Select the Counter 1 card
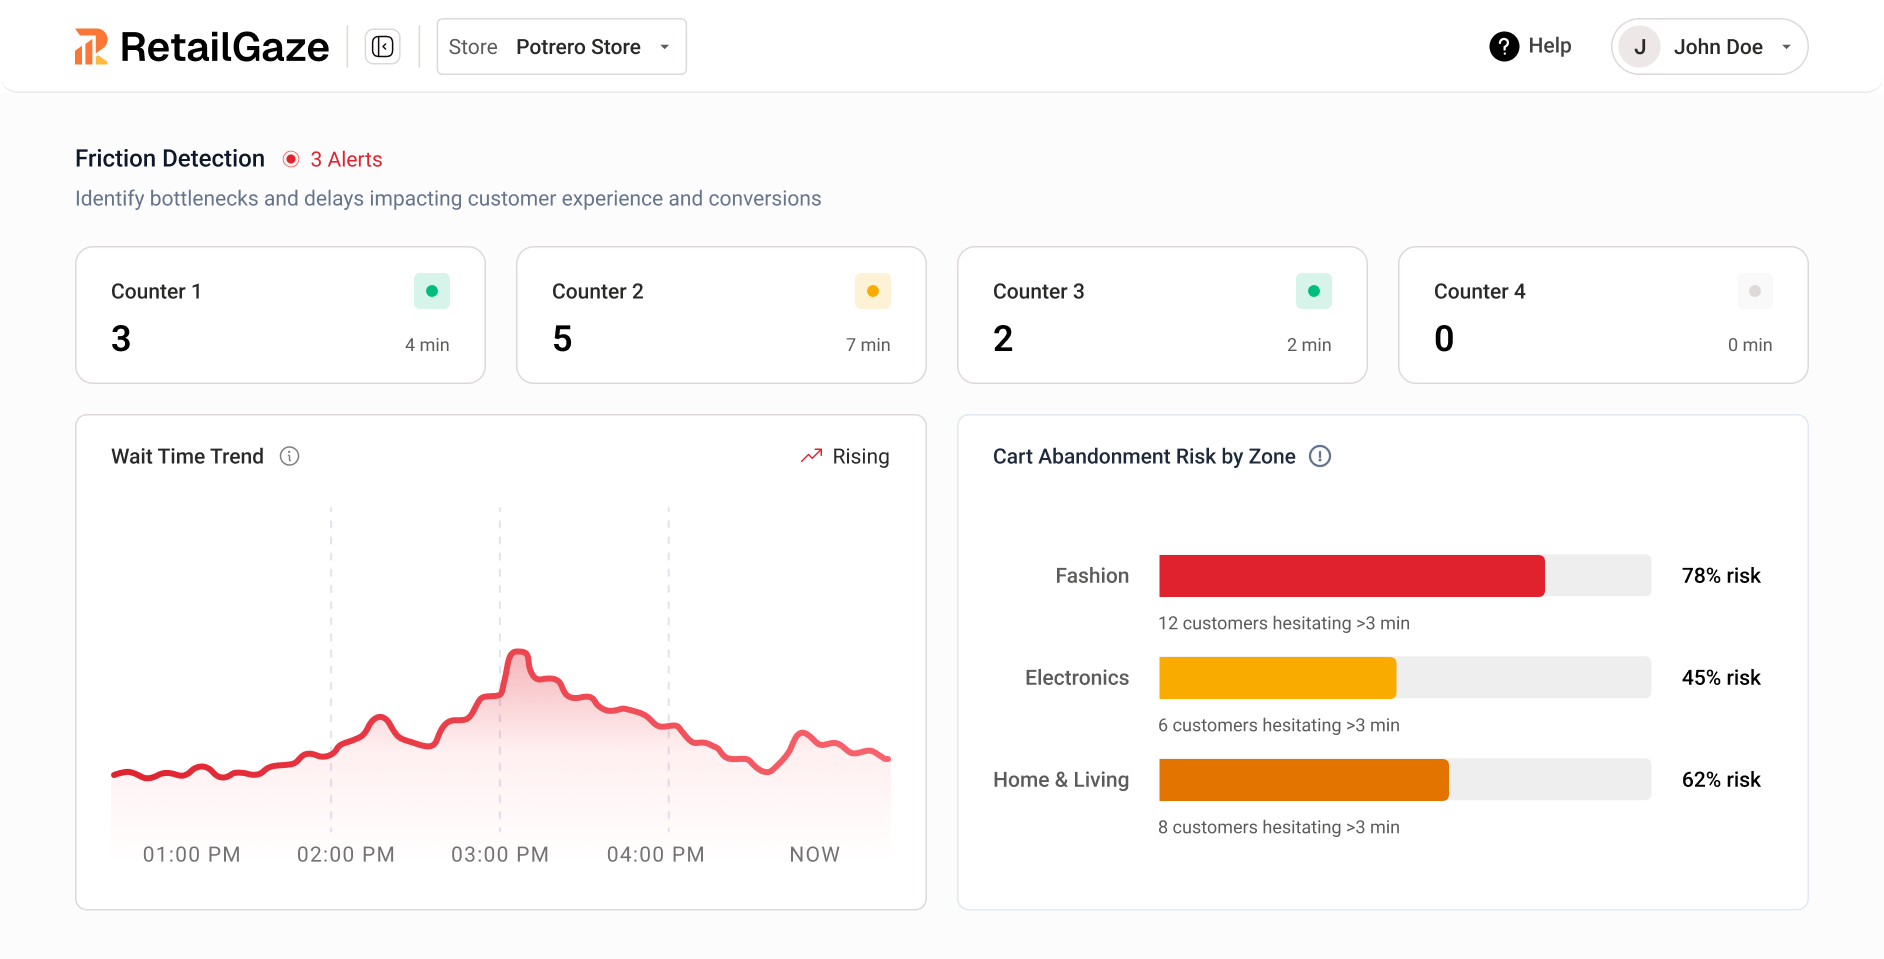 click(280, 315)
